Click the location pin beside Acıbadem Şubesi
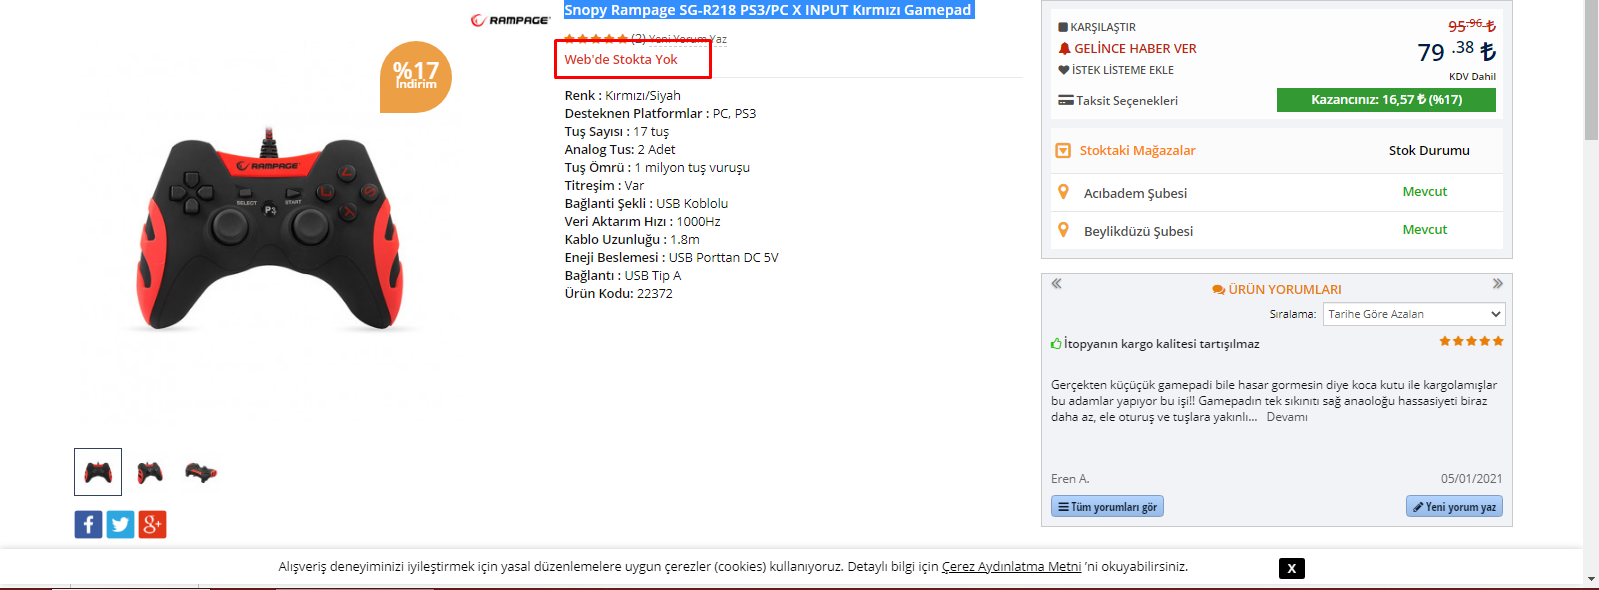Image resolution: width=1599 pixels, height=590 pixels. (1063, 191)
